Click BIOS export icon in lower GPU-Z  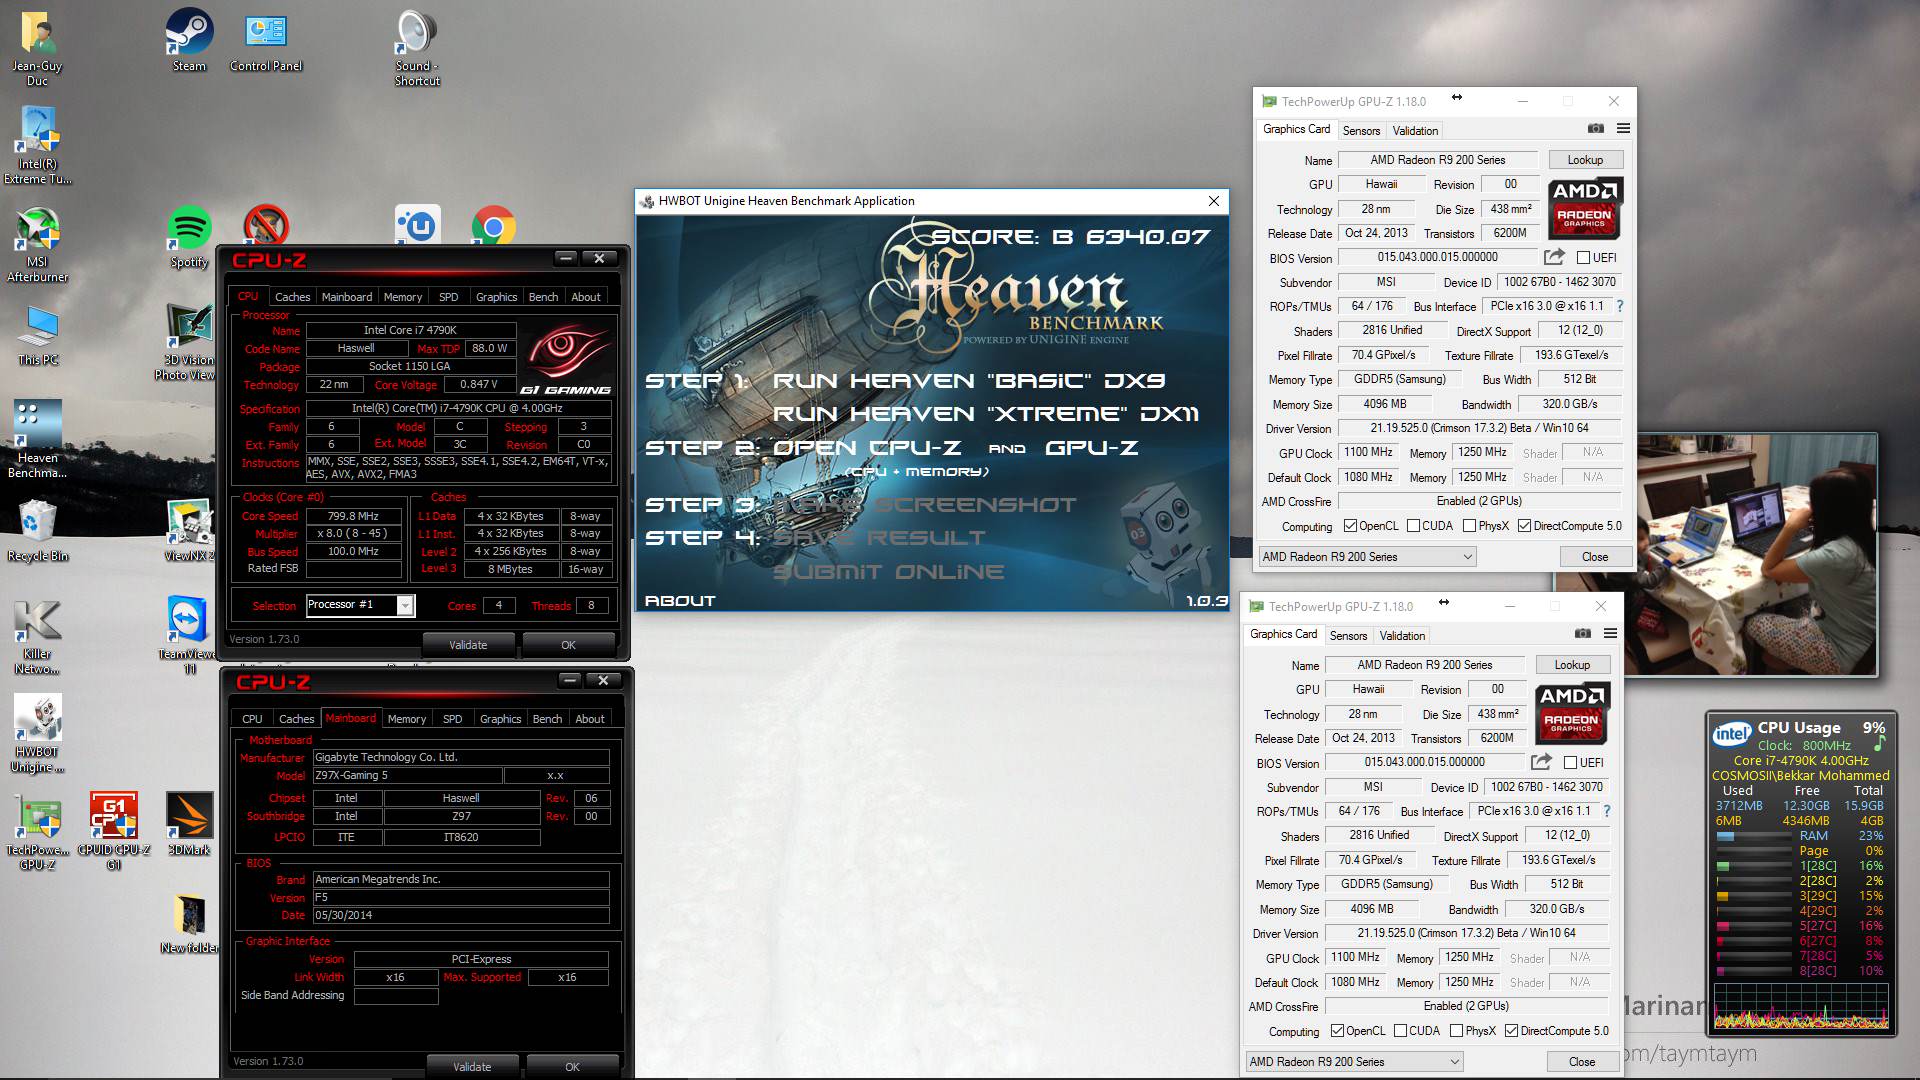[x=1541, y=762]
